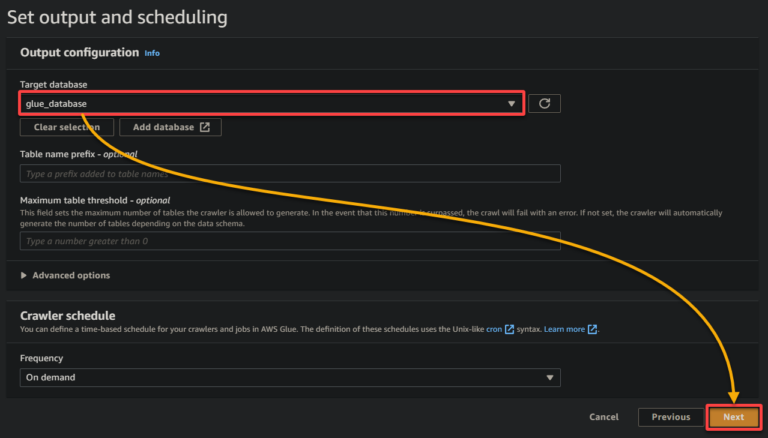Image resolution: width=768 pixels, height=438 pixels.
Task: Cancel the crawler setup
Action: coord(604,417)
